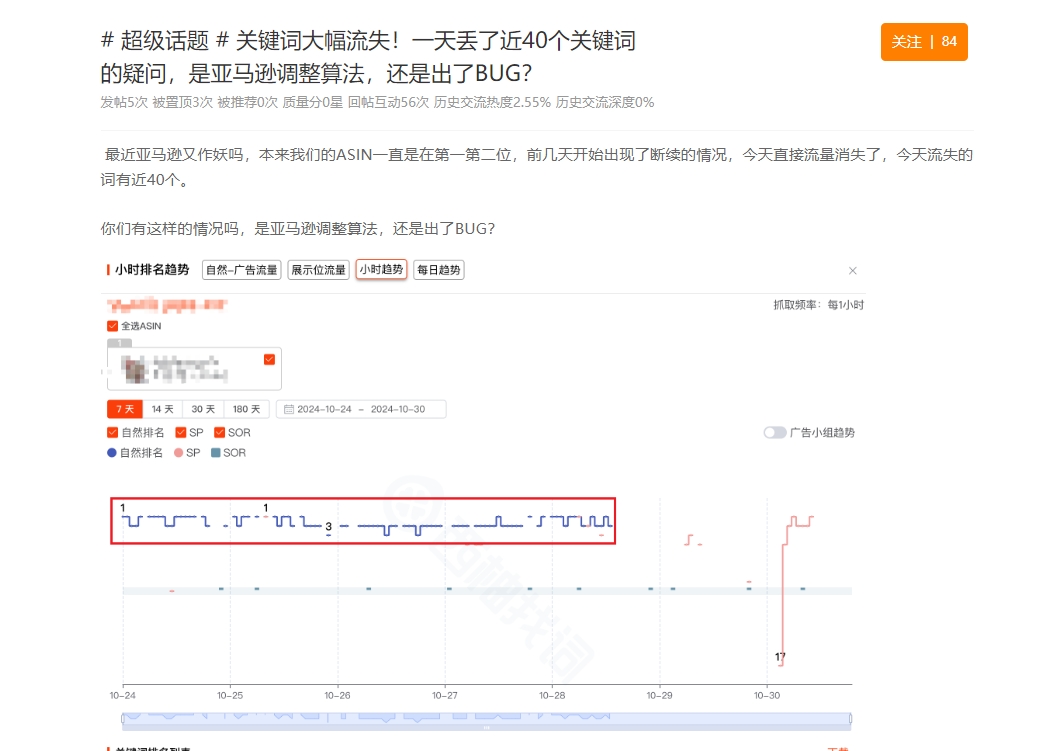Choose the 180 天 range
This screenshot has height=751, width=1059.
pos(246,409)
